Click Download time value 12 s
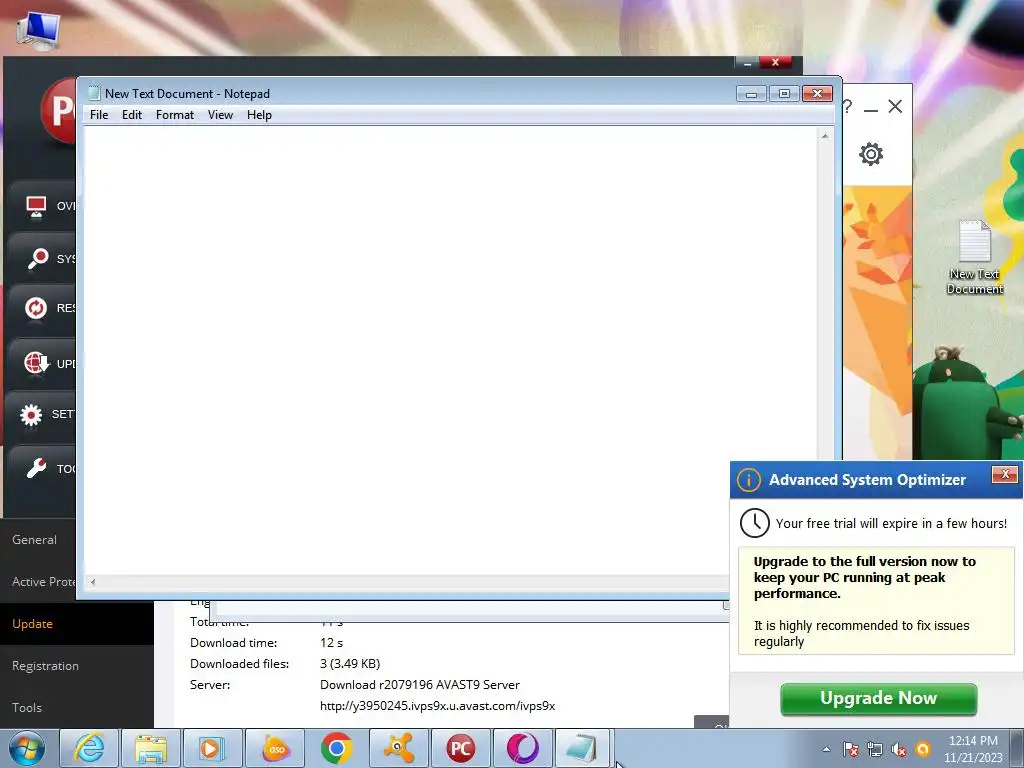Screen dimensions: 1024x768 [x=331, y=643]
